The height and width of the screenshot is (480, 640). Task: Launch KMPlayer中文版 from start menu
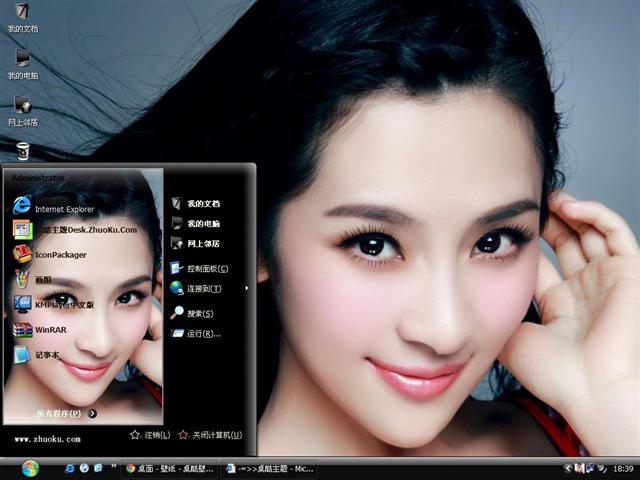coord(54,304)
